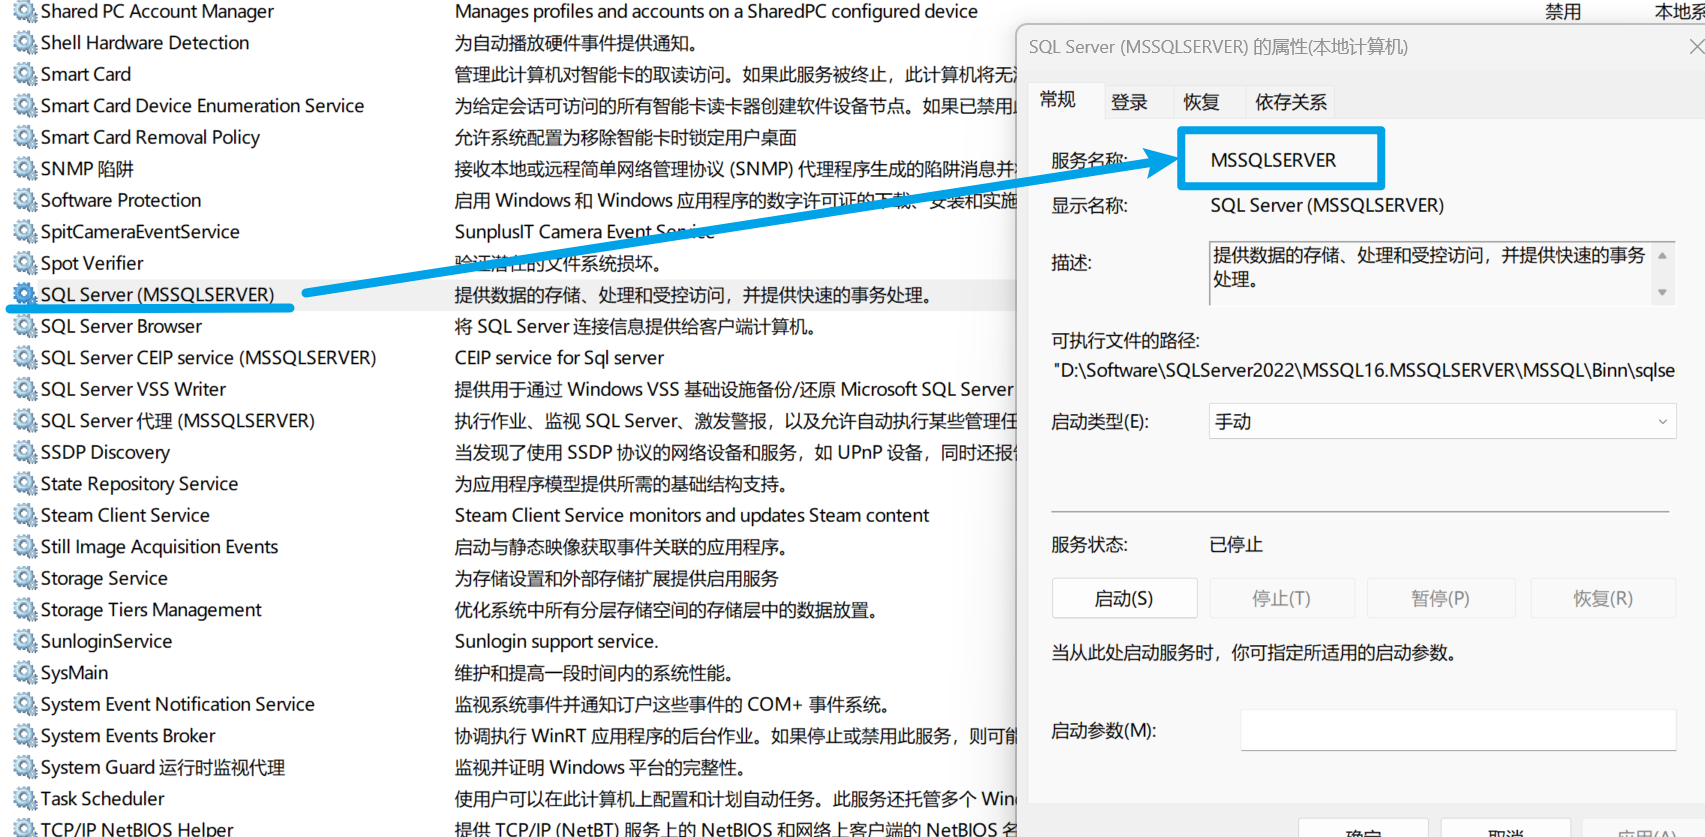
Task: Open the 启动类型 dropdown set to 手动
Action: [x=1442, y=421]
